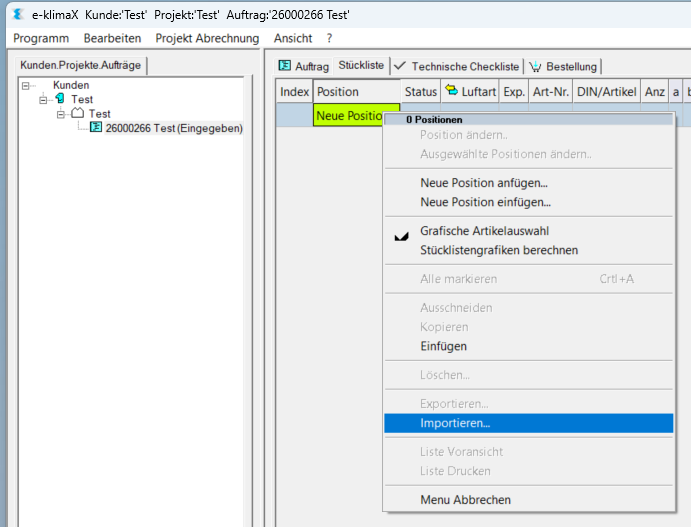Click the Position column header

pos(357,92)
